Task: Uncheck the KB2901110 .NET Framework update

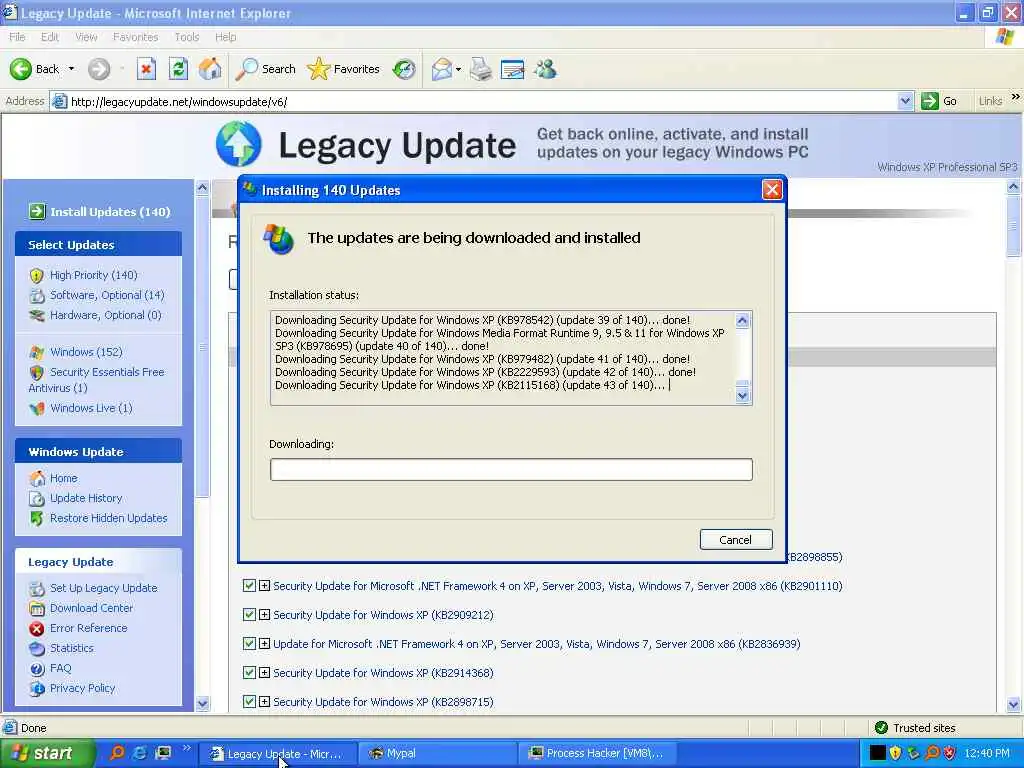Action: click(249, 586)
